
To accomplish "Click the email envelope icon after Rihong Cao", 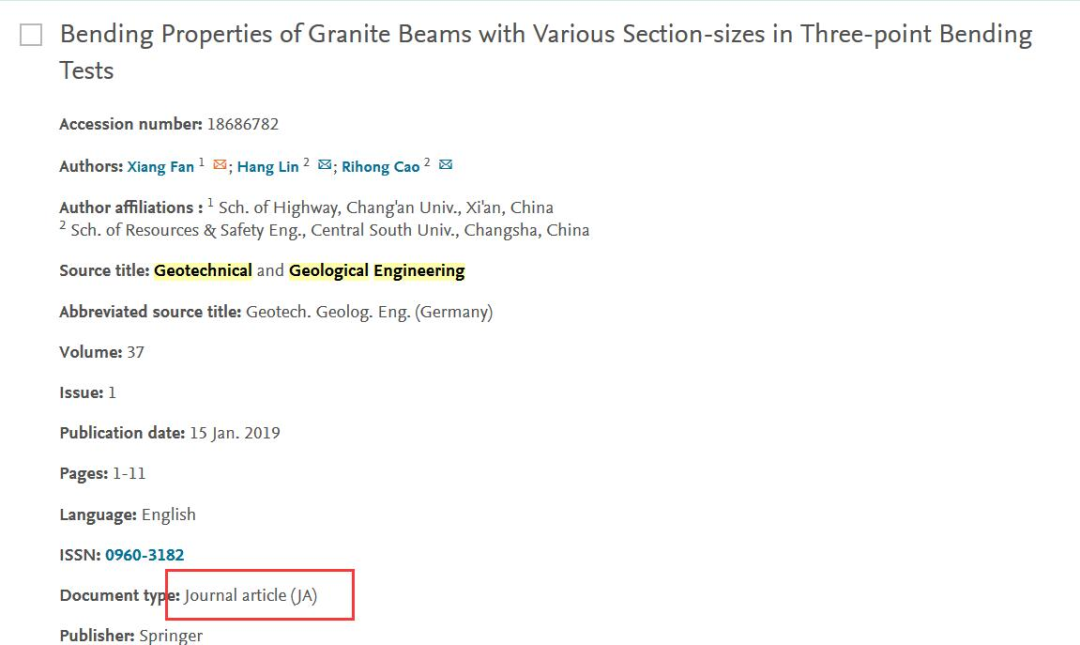I will point(446,165).
